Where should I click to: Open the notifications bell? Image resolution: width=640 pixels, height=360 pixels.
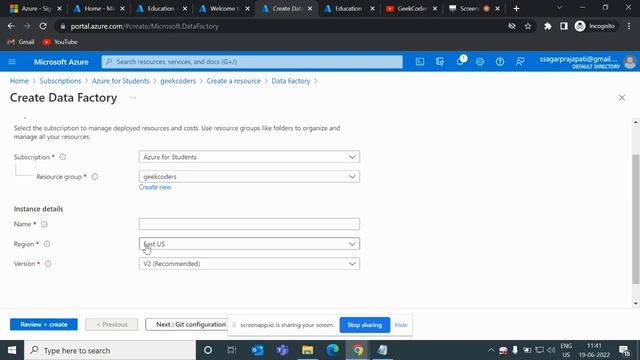(x=460, y=61)
